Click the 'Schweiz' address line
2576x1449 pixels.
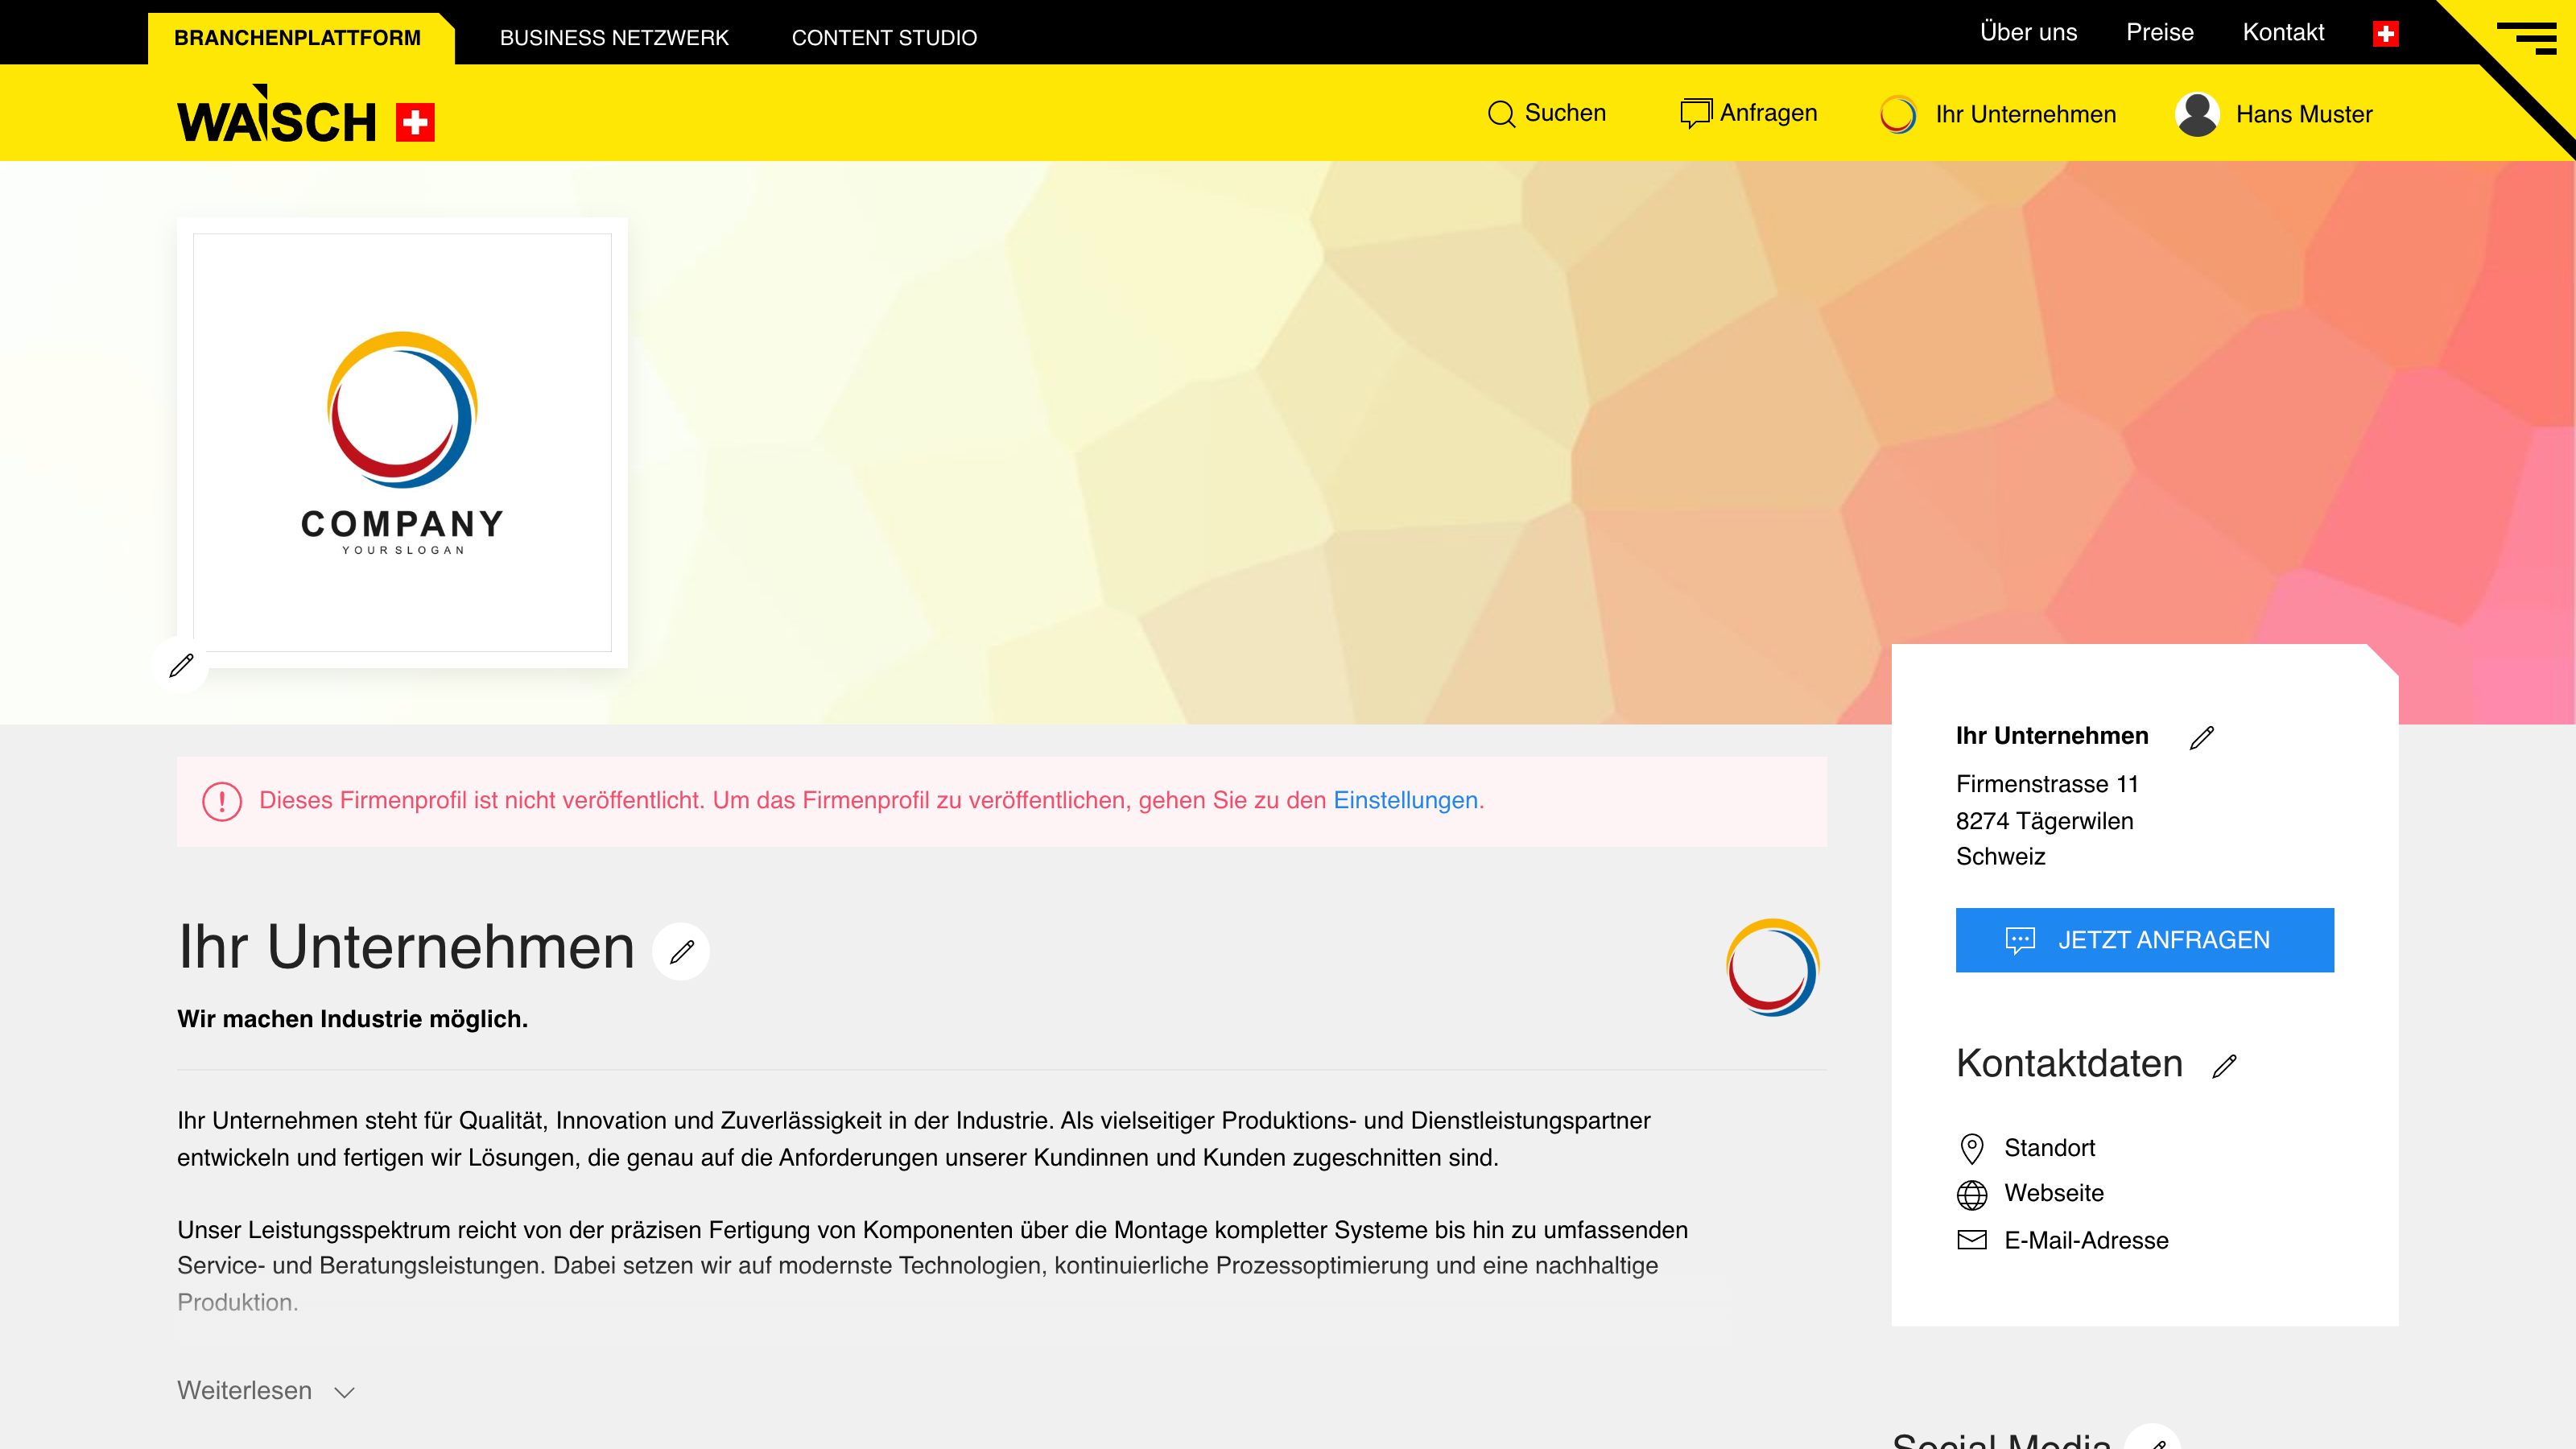[x=2000, y=857]
